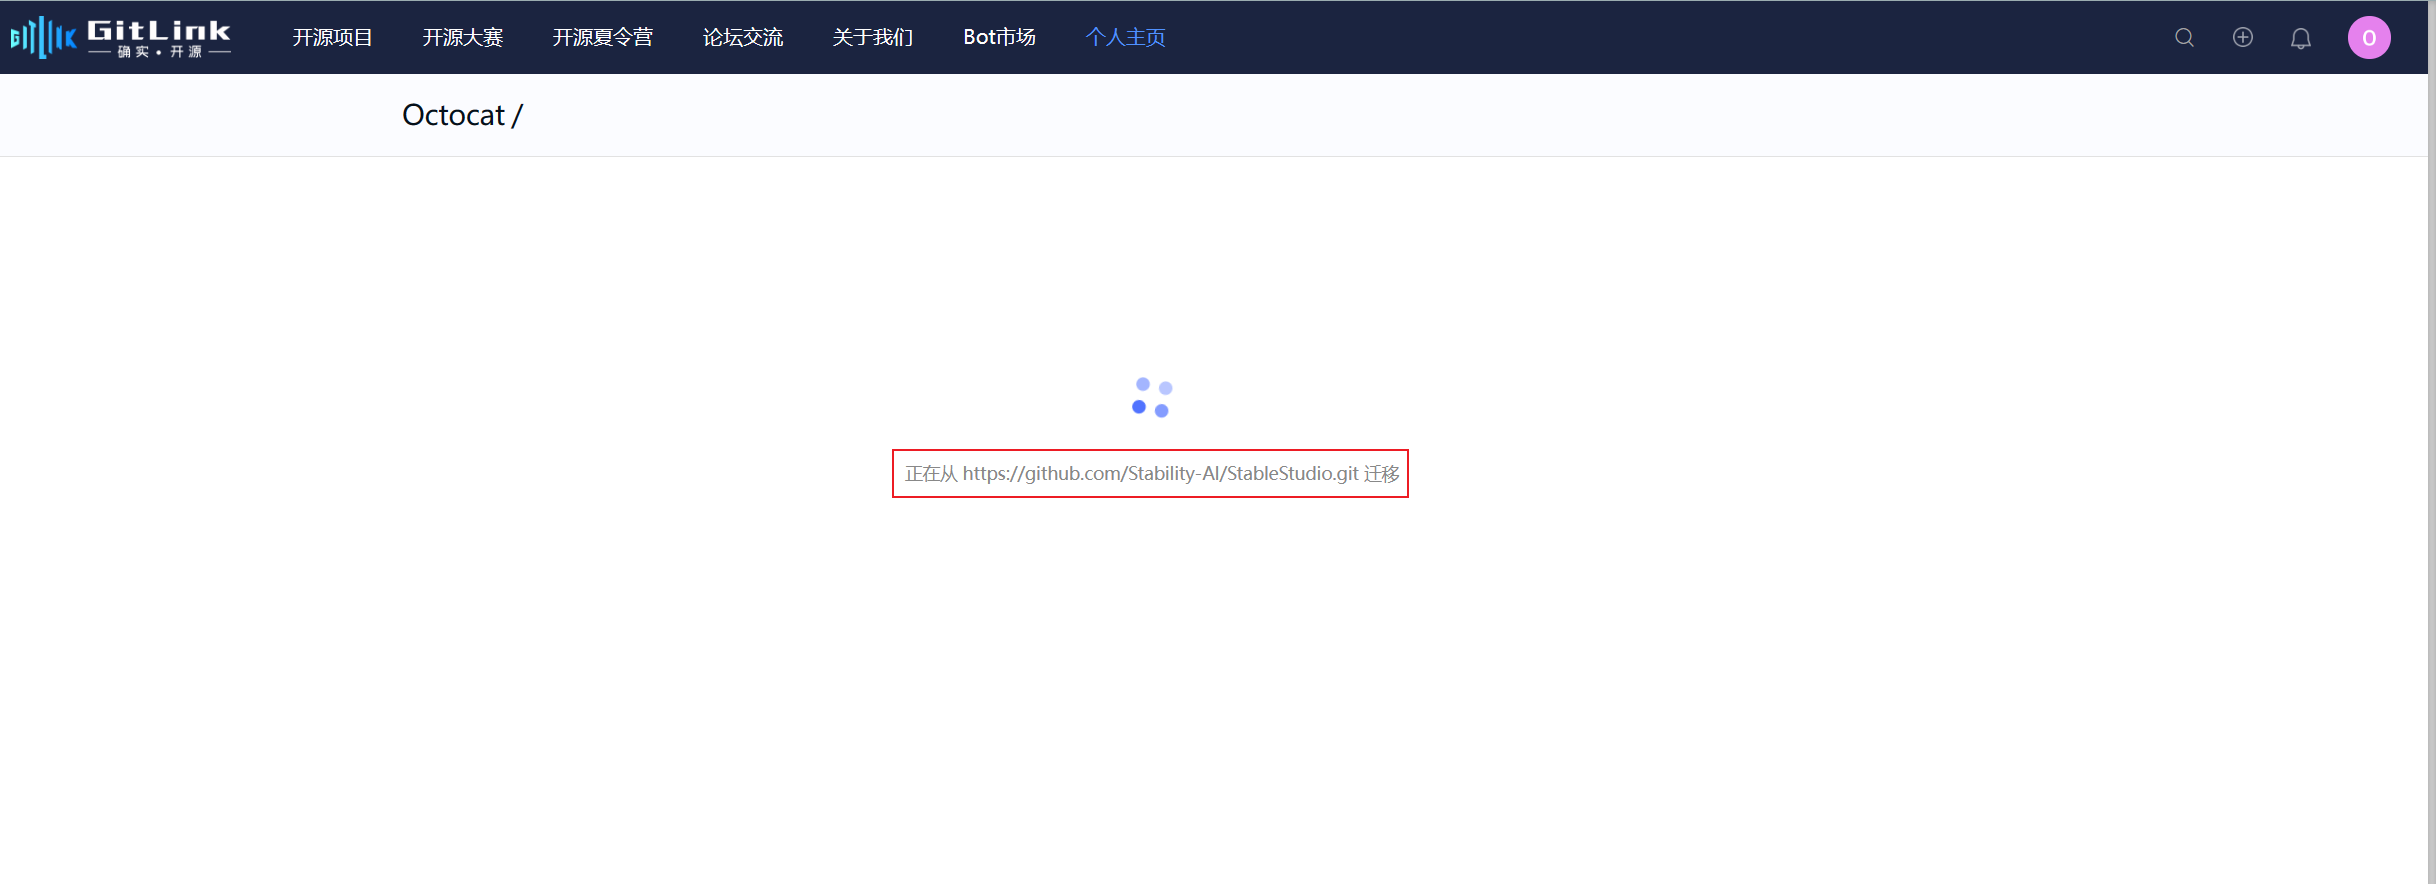Select the highlighted 个人主页 tab
Image resolution: width=2436 pixels, height=884 pixels.
1125,37
